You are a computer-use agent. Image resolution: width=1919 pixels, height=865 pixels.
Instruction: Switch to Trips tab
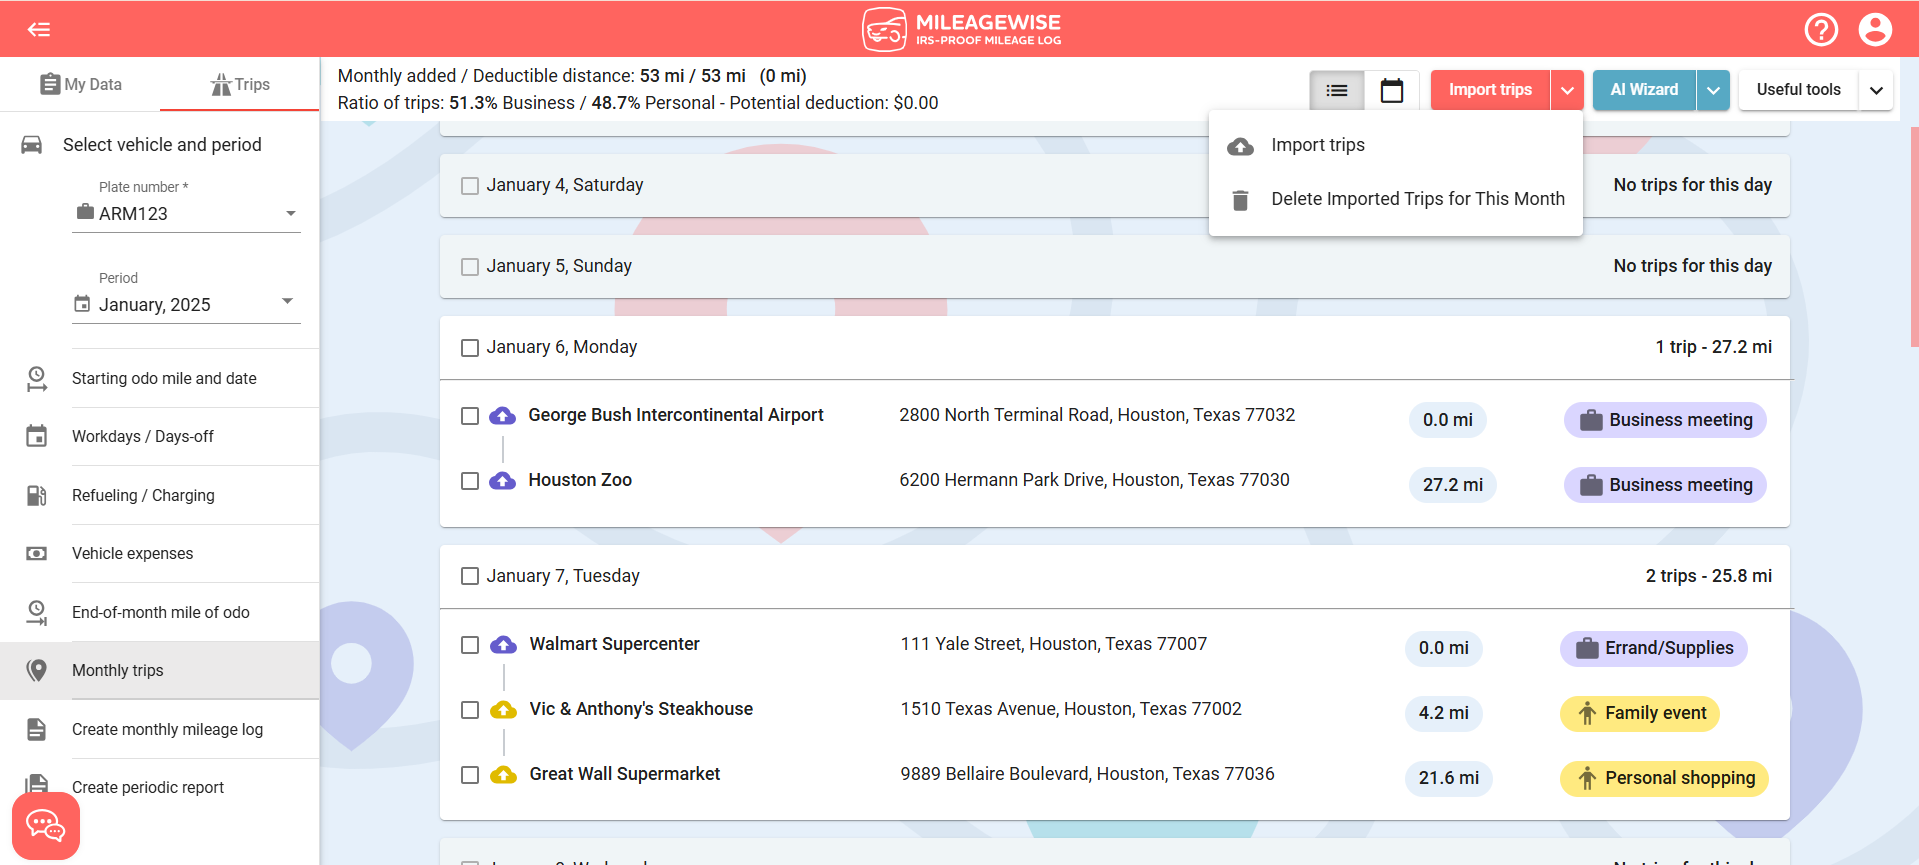click(x=240, y=84)
